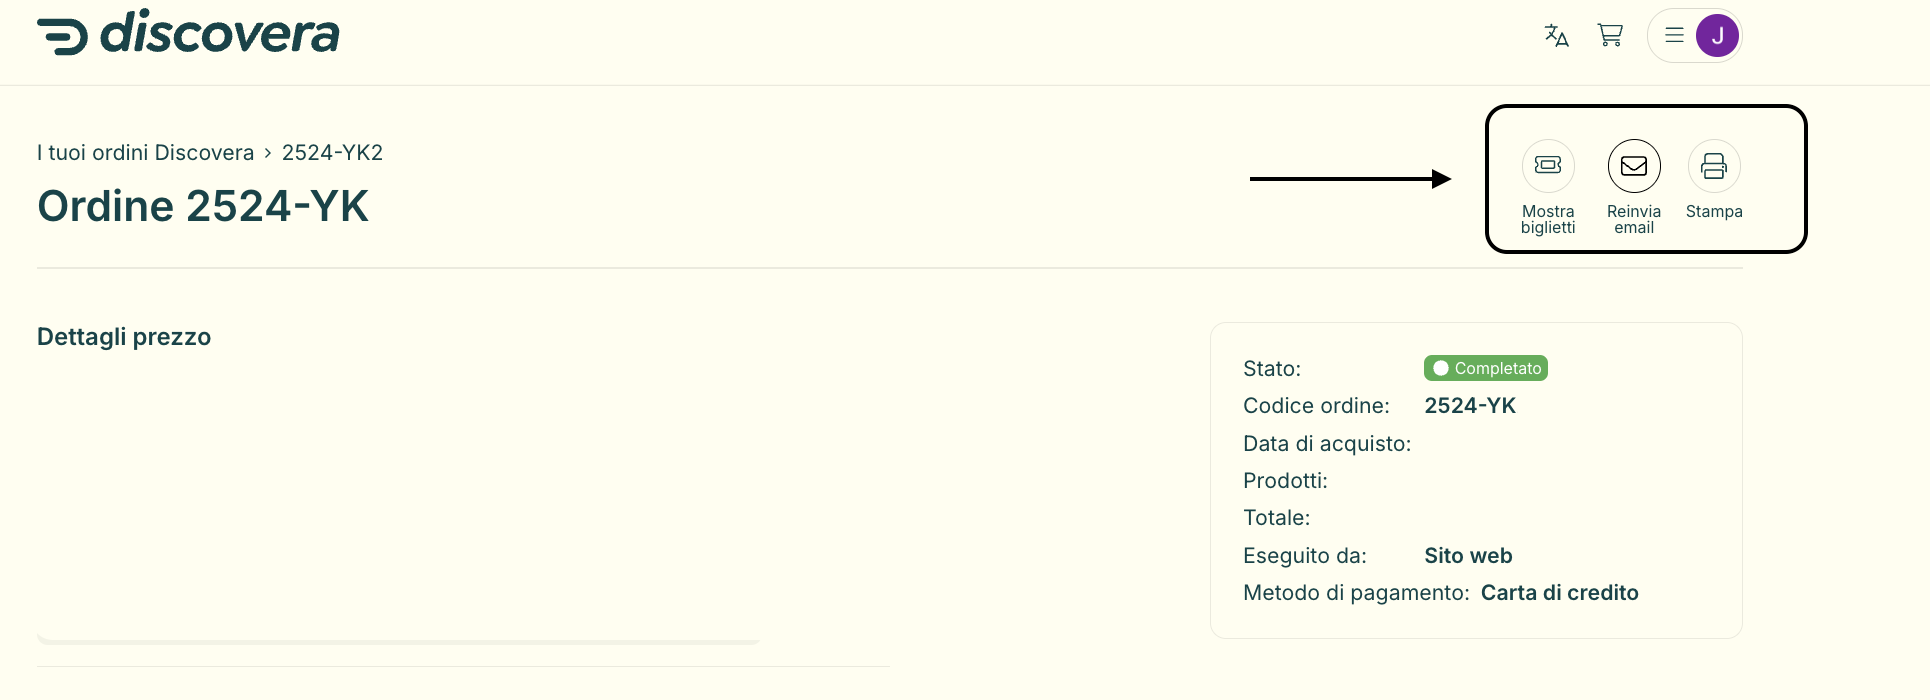The image size is (1930, 700).
Task: Click the language translation icon
Action: (x=1556, y=36)
